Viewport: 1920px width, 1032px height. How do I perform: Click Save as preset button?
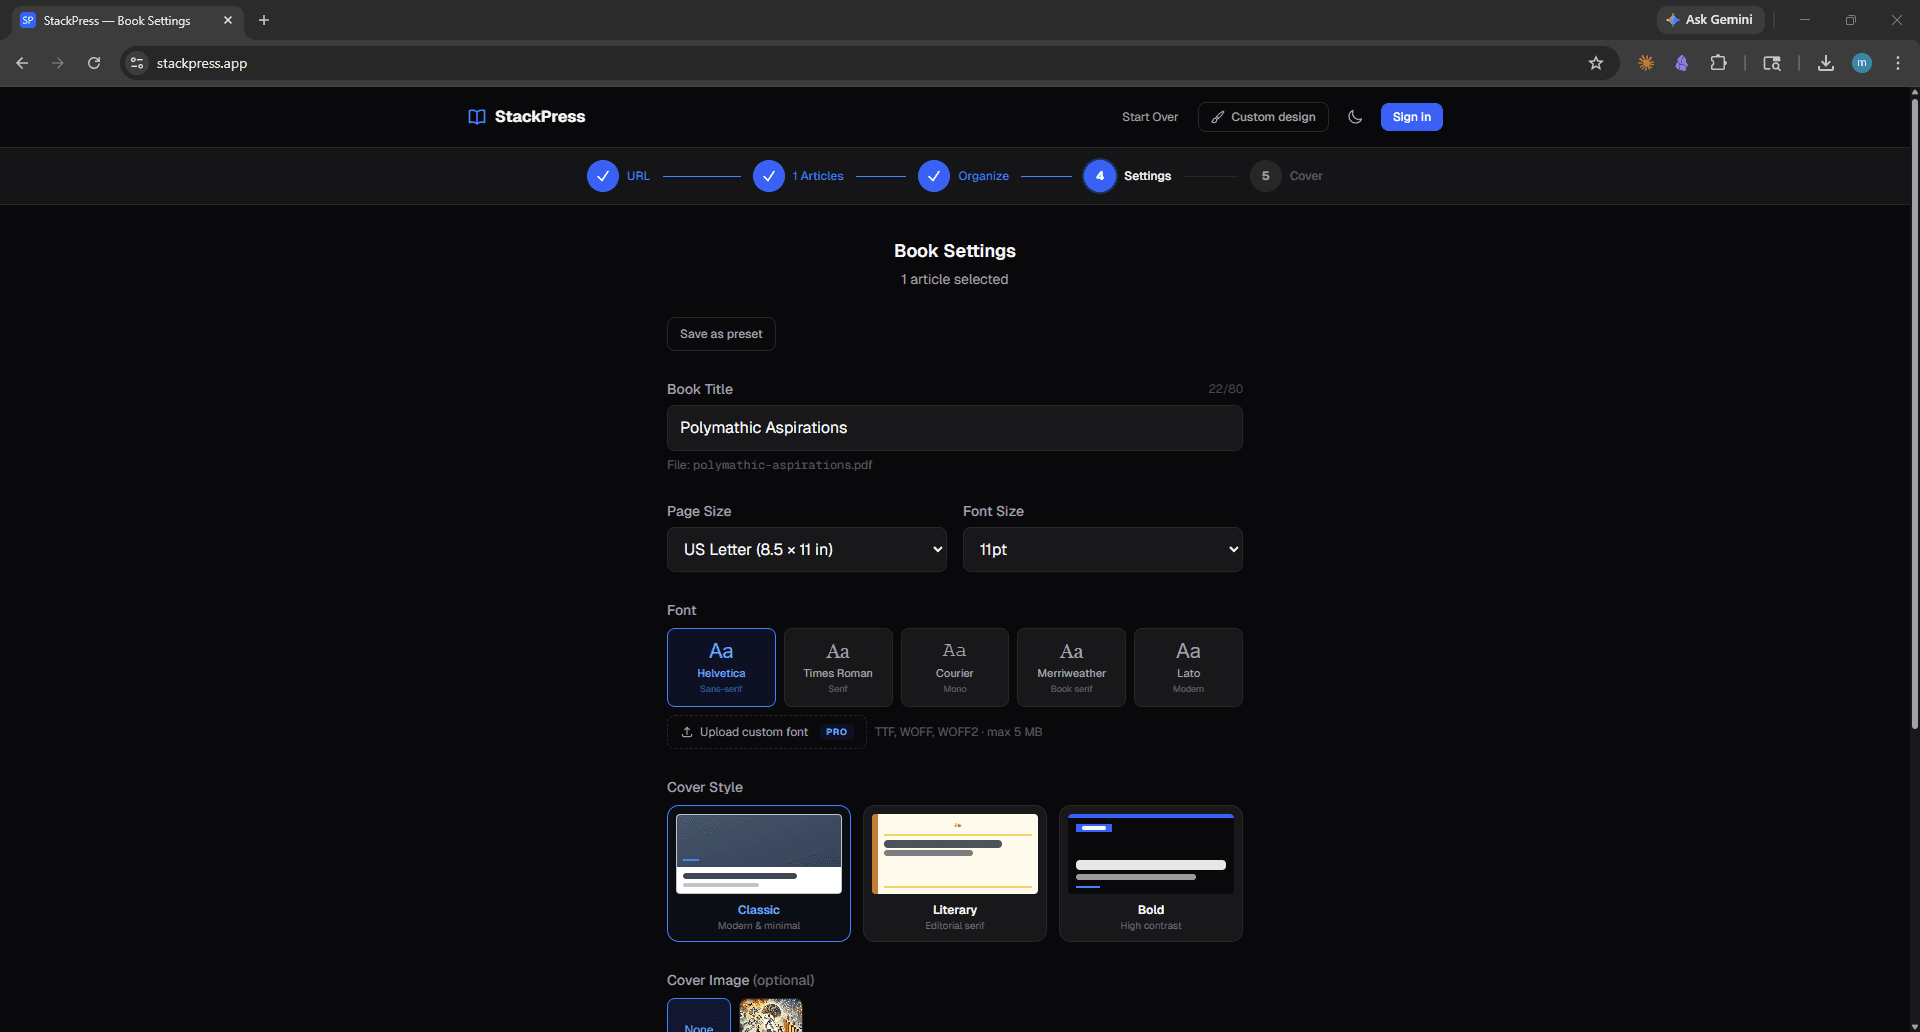[x=721, y=334]
